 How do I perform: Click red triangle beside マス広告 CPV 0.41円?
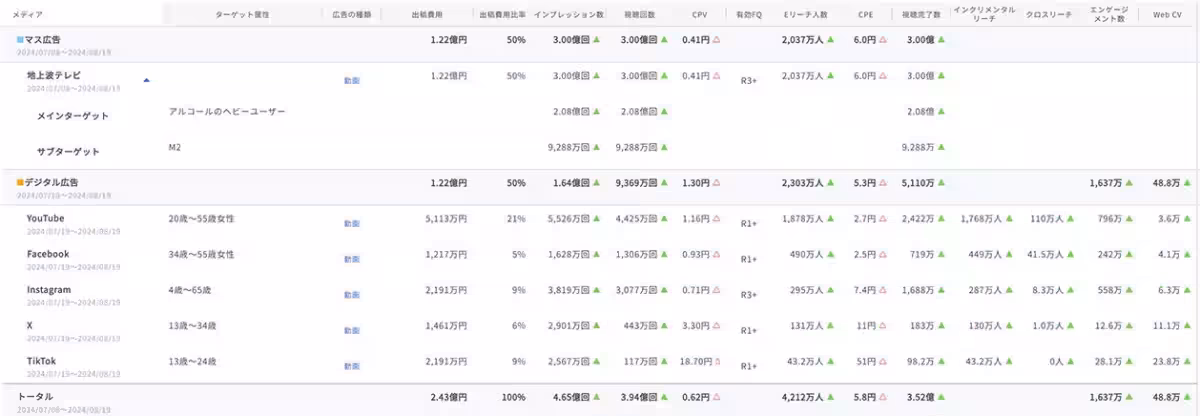716,40
